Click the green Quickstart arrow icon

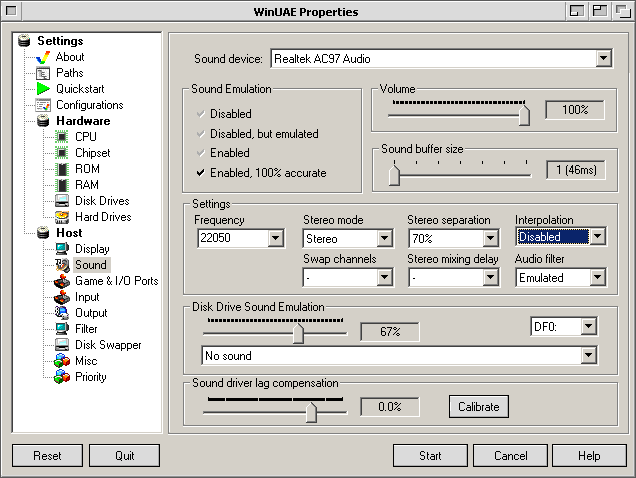click(43, 89)
